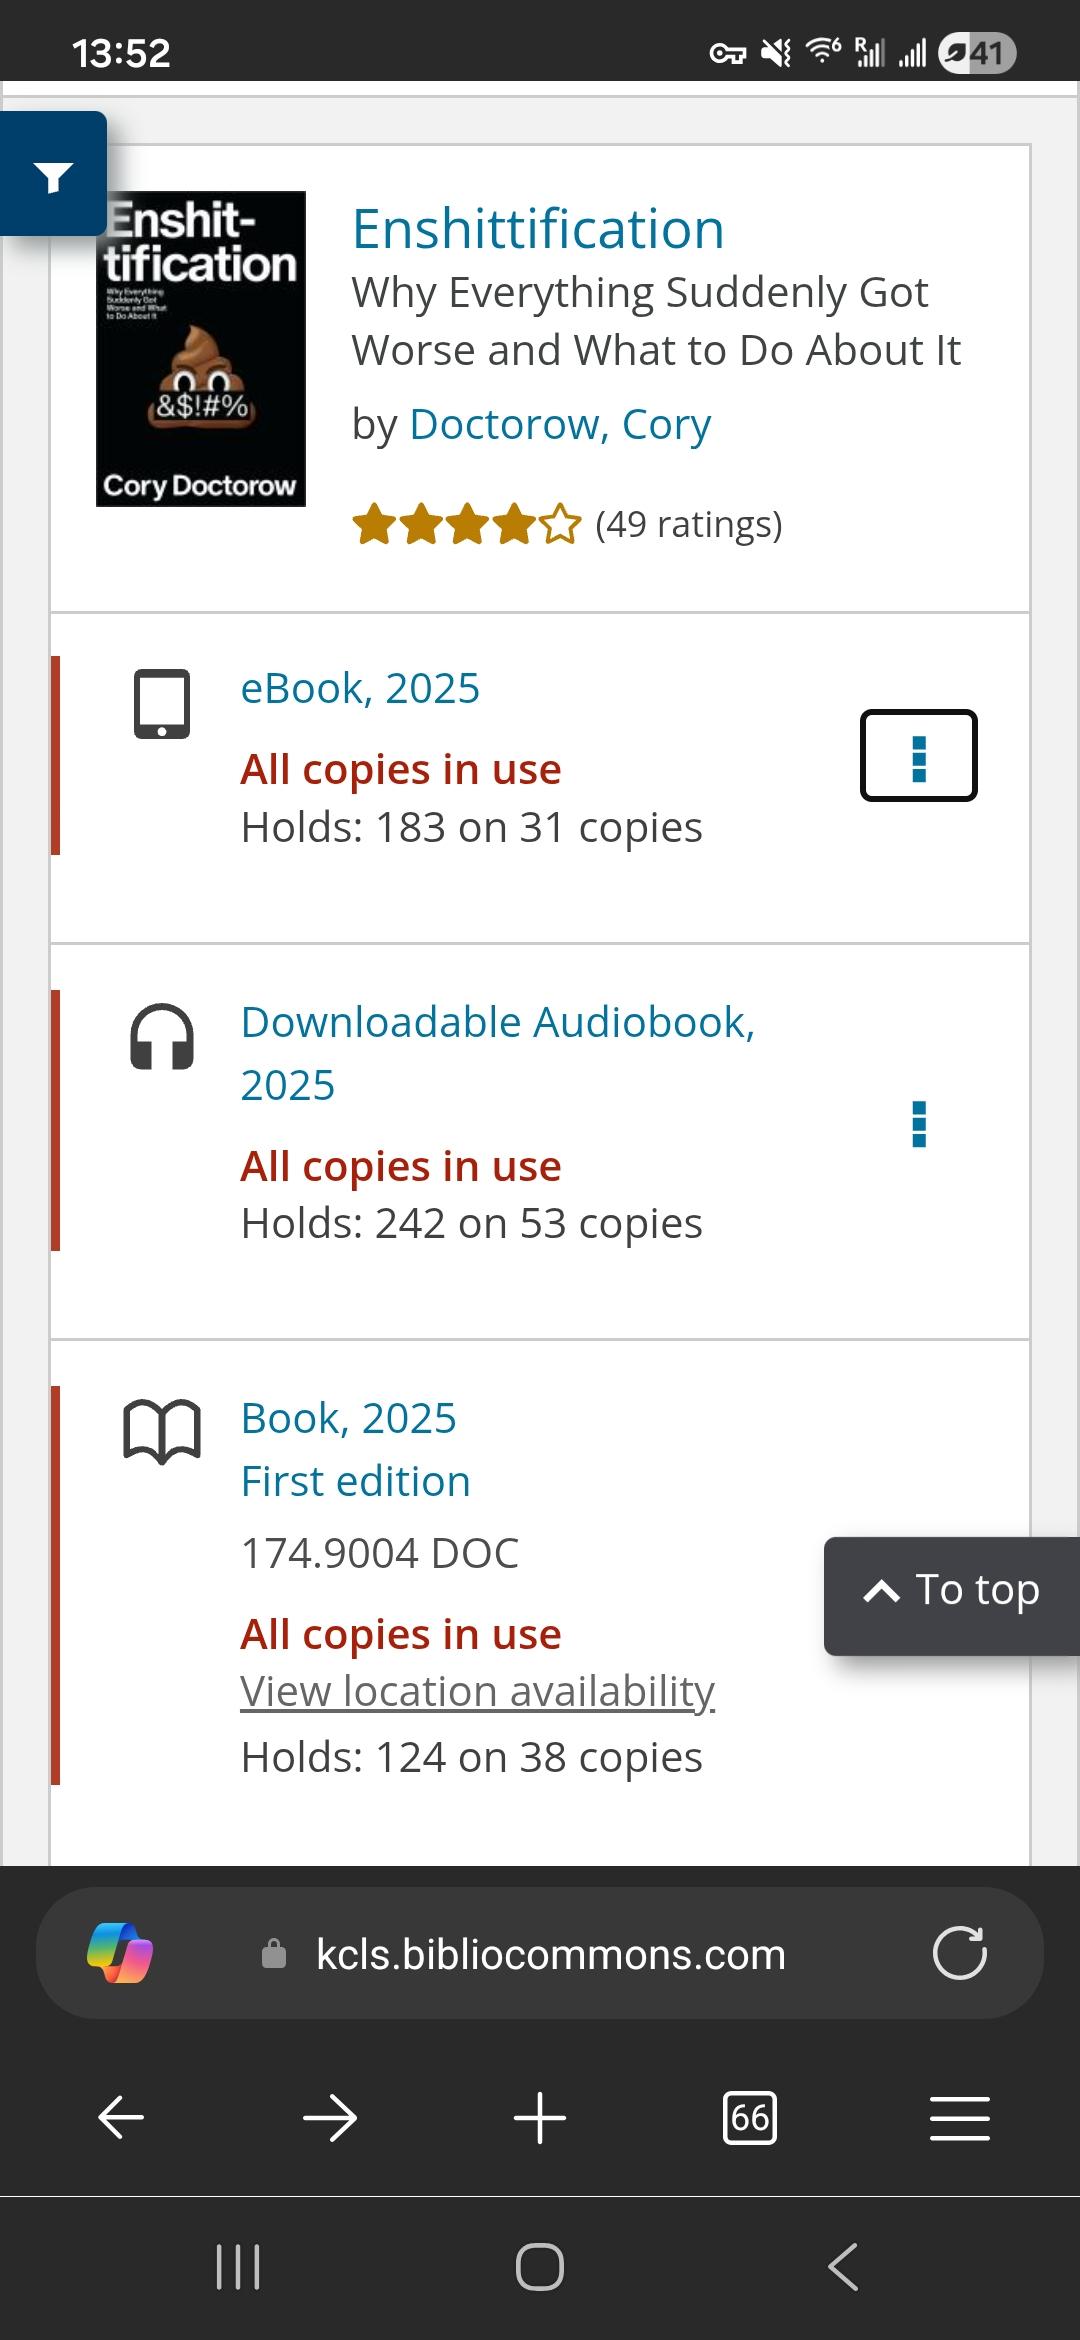1080x2340 pixels.
Task: Open the Enshittification title link
Action: (x=538, y=229)
